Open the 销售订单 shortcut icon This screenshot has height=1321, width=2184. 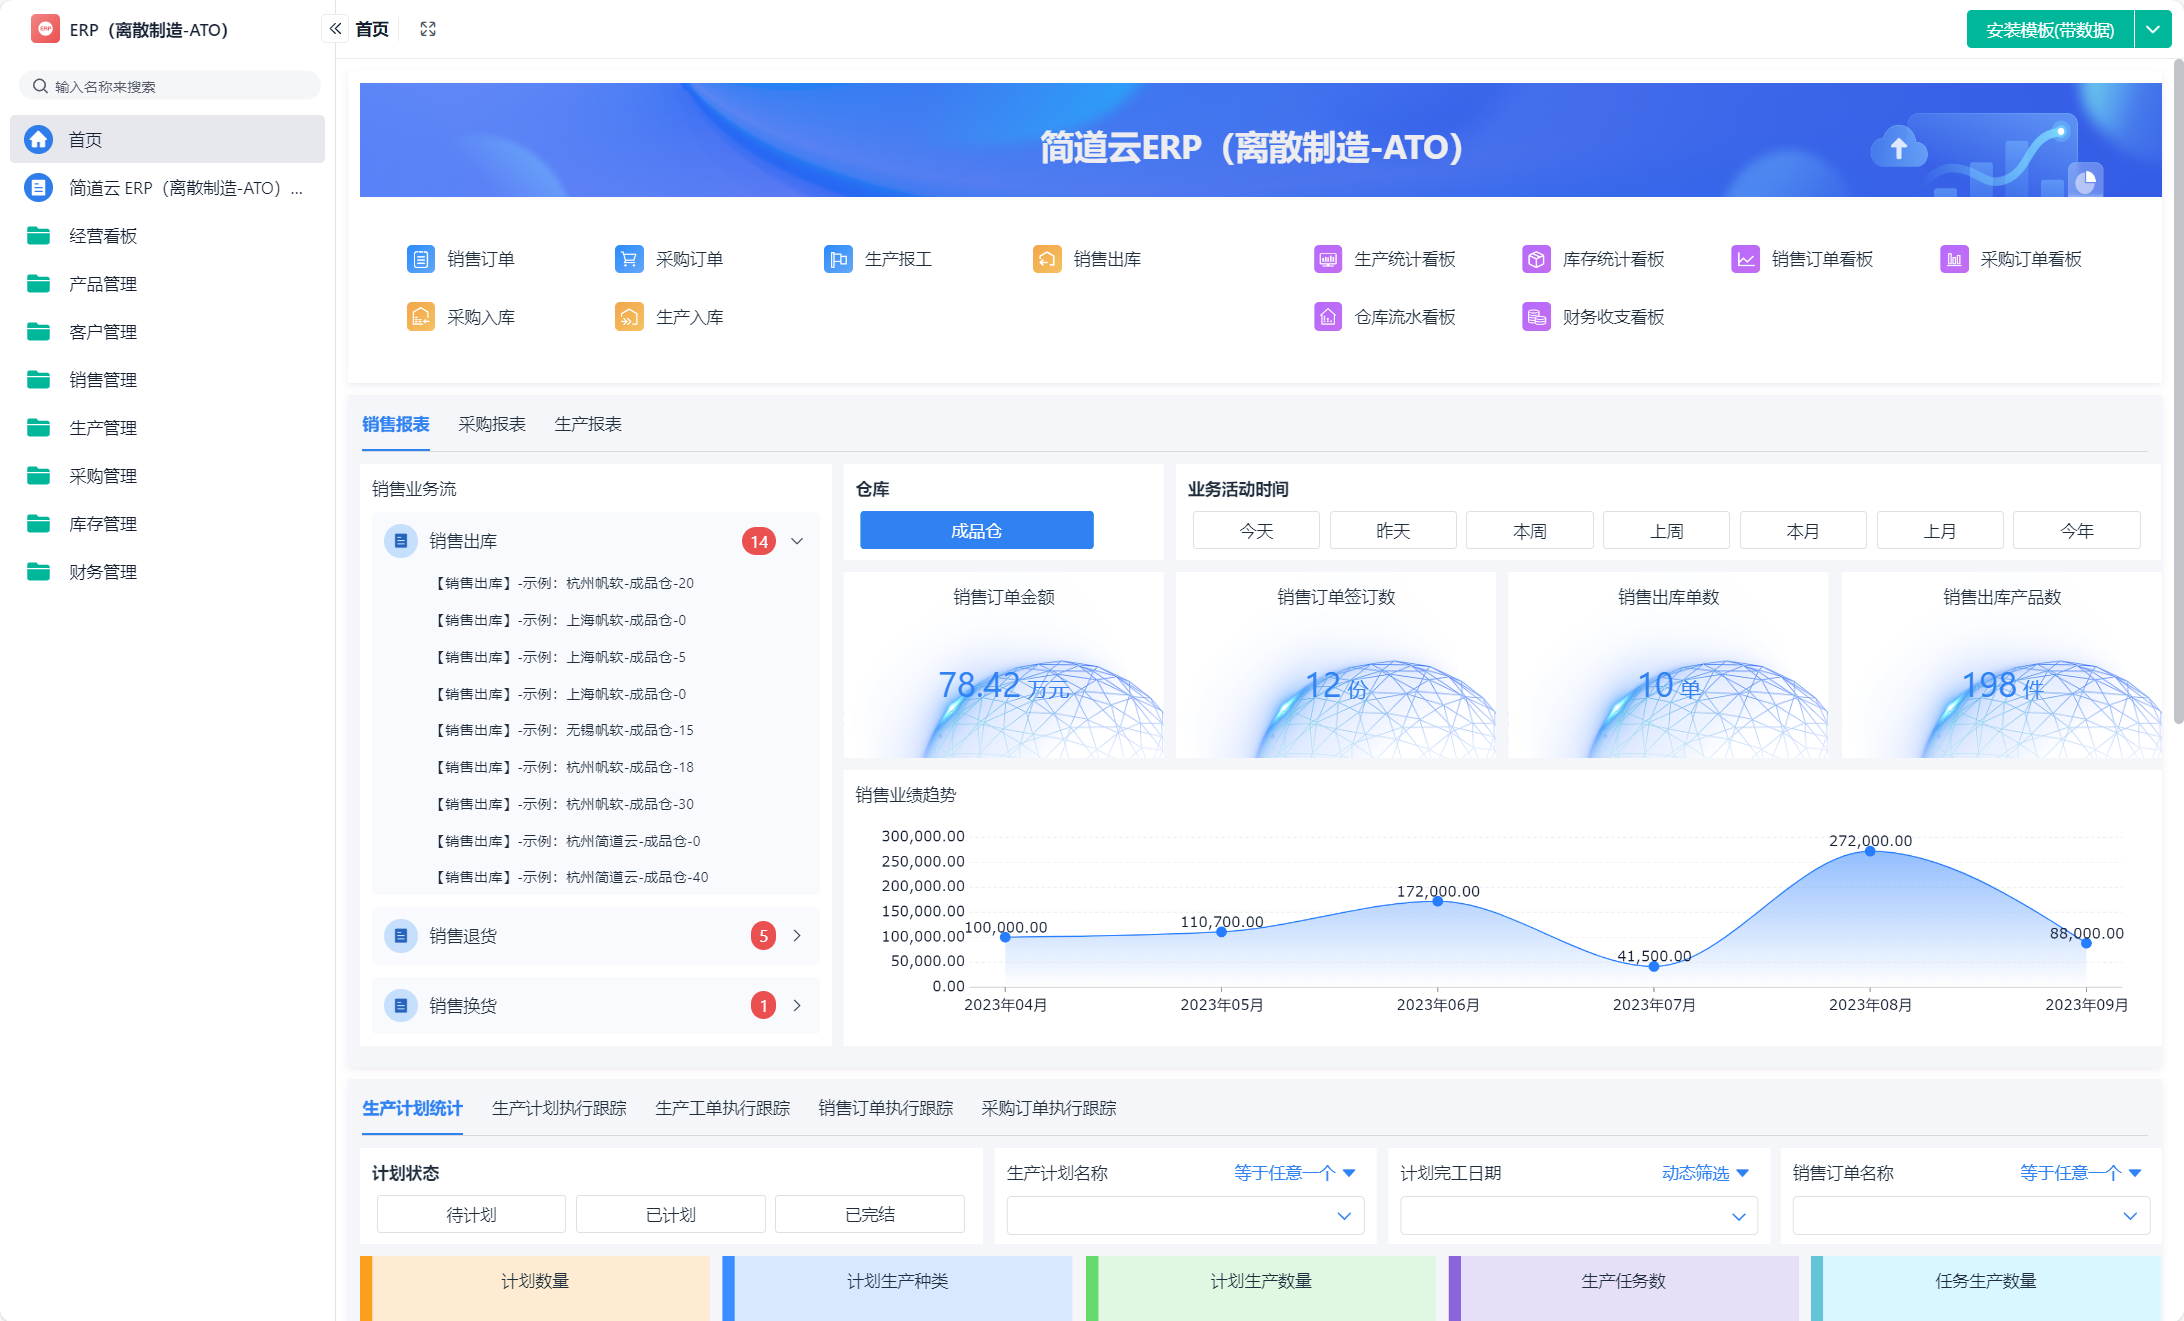(x=421, y=259)
